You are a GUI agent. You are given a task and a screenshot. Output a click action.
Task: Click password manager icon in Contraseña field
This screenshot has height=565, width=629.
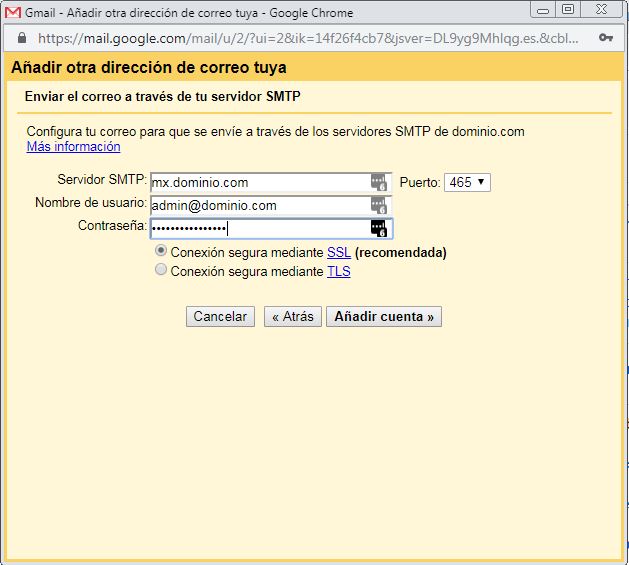[x=378, y=228]
